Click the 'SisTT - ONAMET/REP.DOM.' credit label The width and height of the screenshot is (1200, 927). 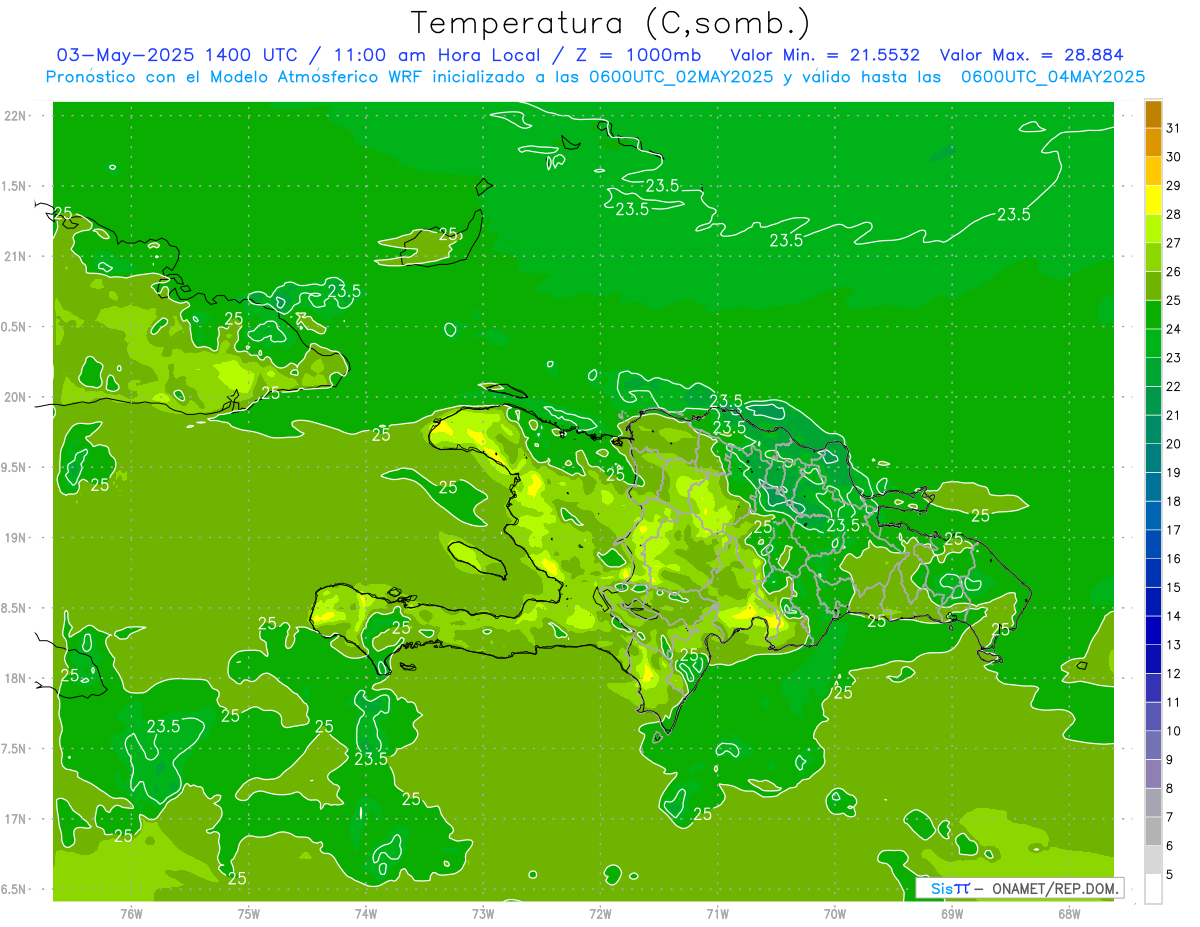(1019, 888)
